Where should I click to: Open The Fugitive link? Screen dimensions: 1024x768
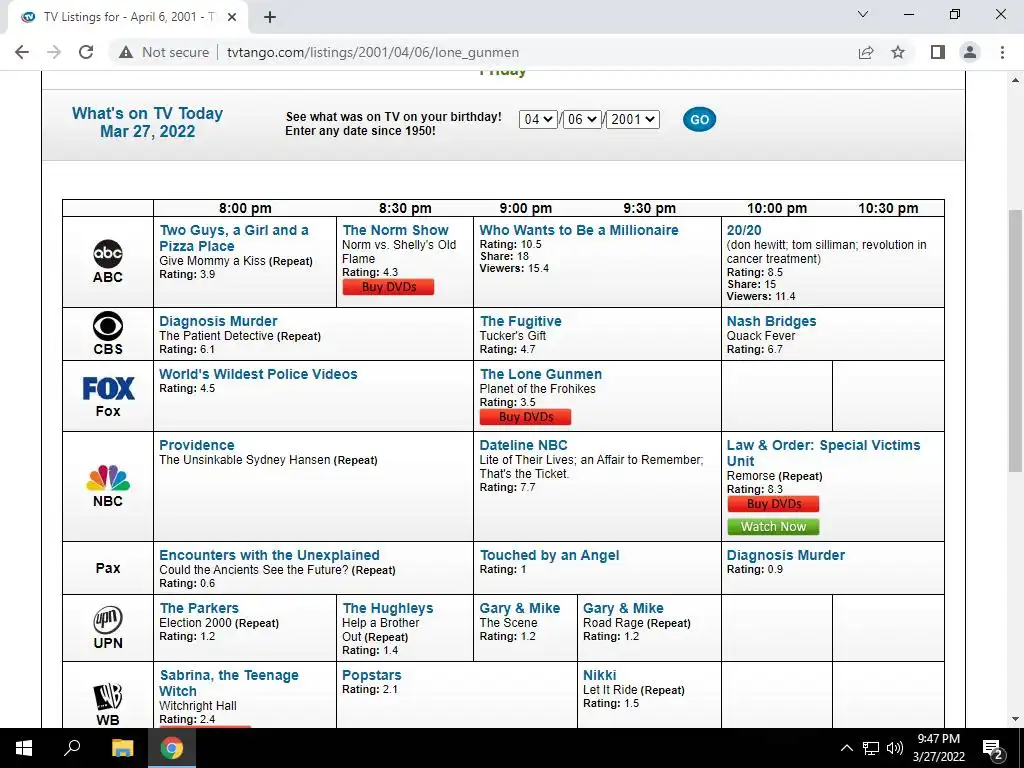pos(520,321)
